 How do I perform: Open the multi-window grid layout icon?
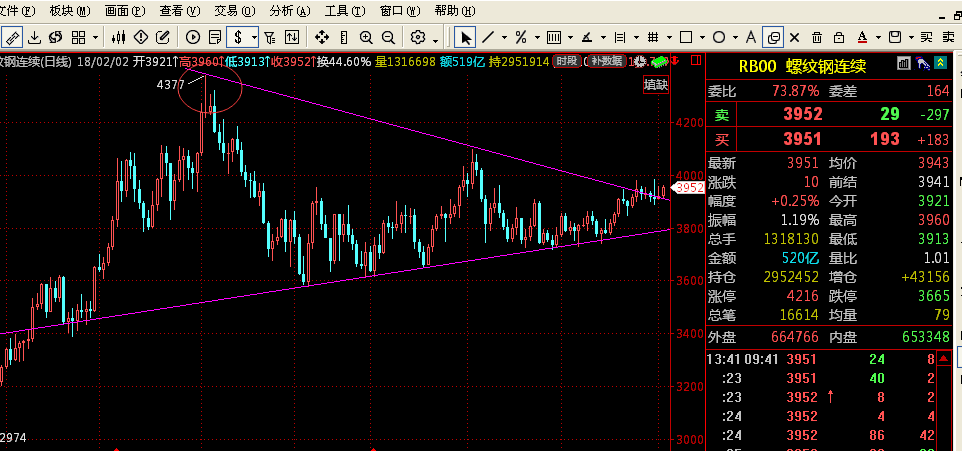[79, 37]
